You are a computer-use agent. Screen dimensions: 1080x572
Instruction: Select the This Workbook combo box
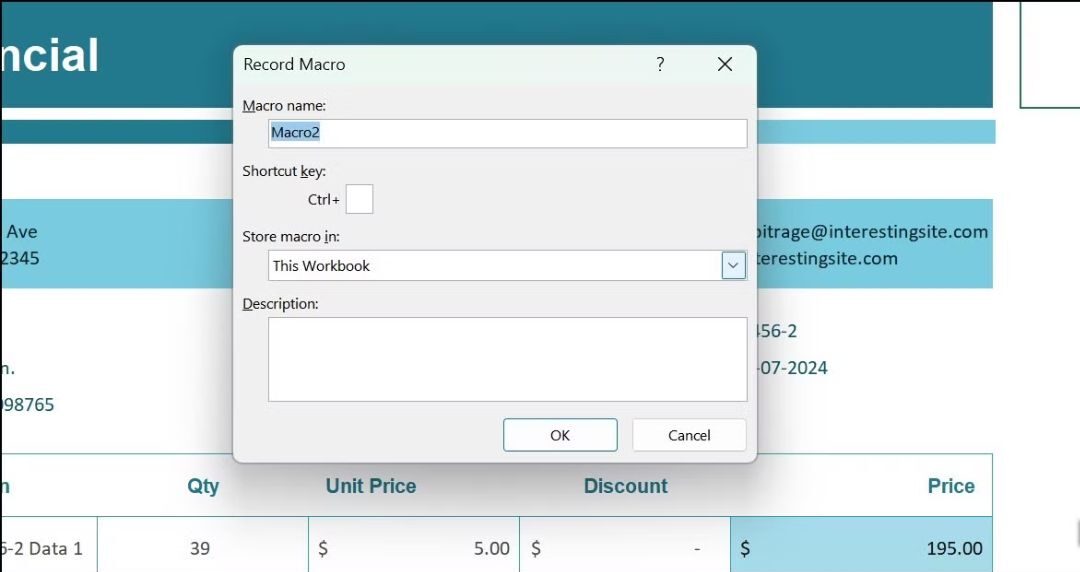(x=507, y=265)
